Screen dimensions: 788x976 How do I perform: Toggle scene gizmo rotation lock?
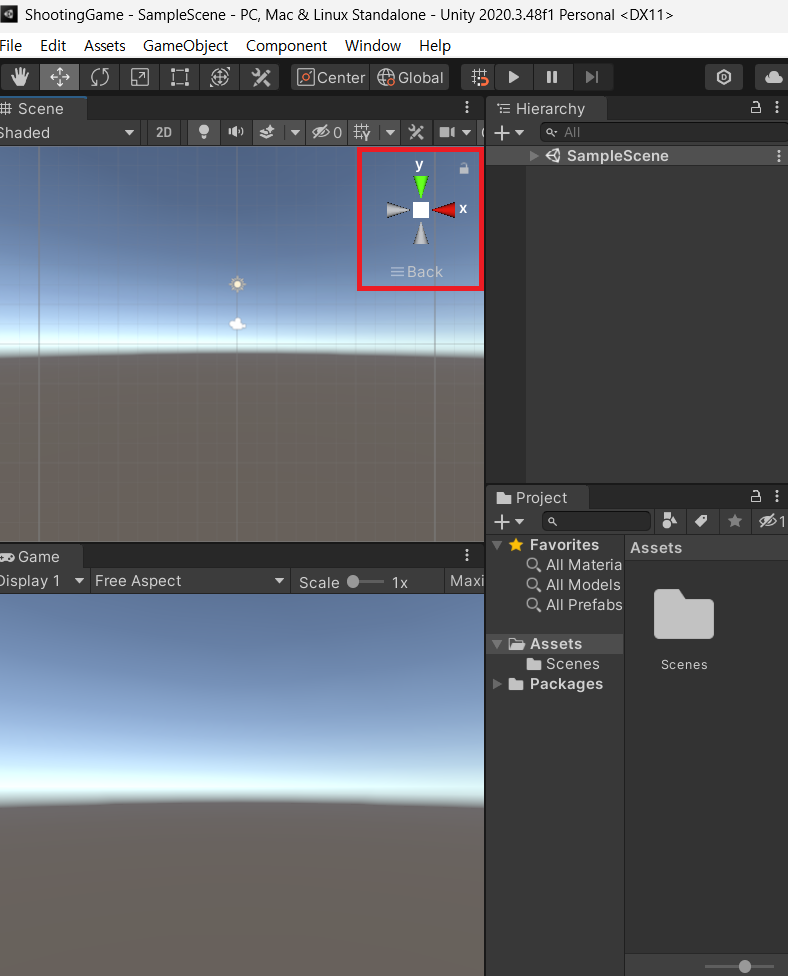click(464, 168)
